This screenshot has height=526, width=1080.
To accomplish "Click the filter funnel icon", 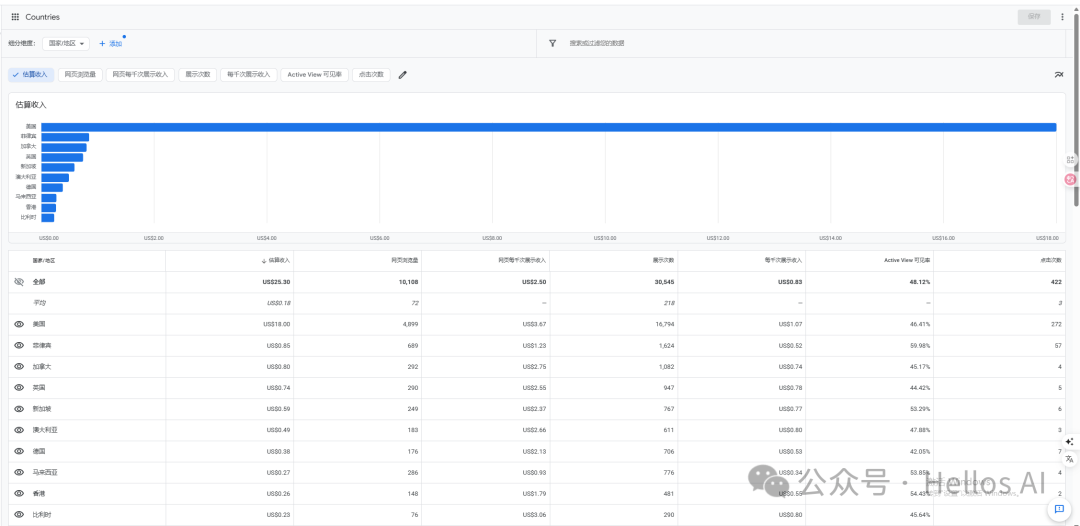I will click(552, 43).
